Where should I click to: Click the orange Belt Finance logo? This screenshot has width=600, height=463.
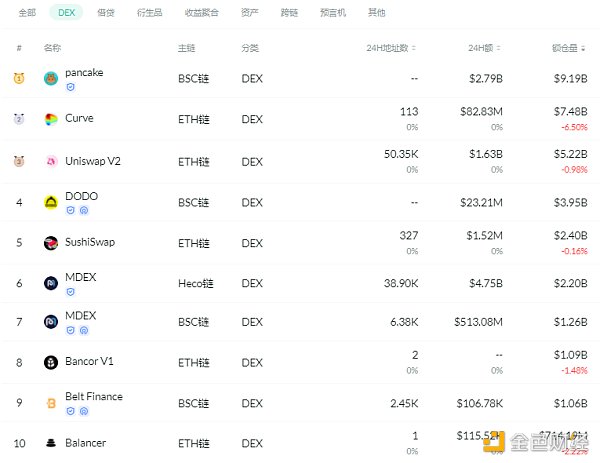pyautogui.click(x=51, y=403)
